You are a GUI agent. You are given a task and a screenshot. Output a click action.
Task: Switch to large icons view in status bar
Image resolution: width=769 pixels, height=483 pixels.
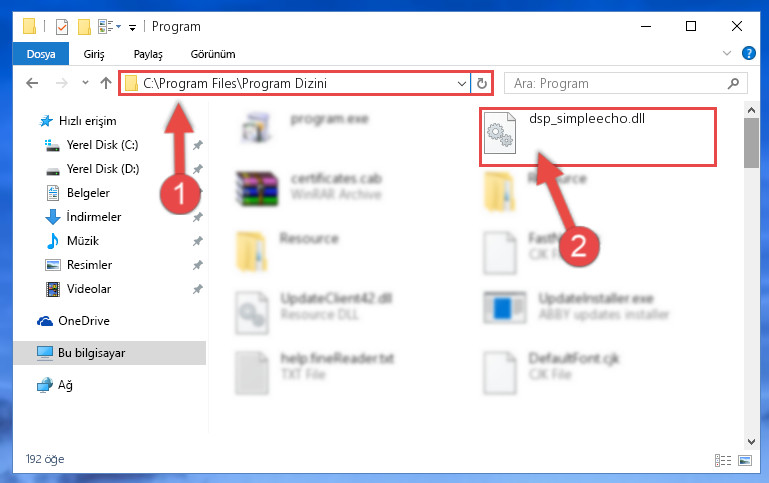pos(744,460)
